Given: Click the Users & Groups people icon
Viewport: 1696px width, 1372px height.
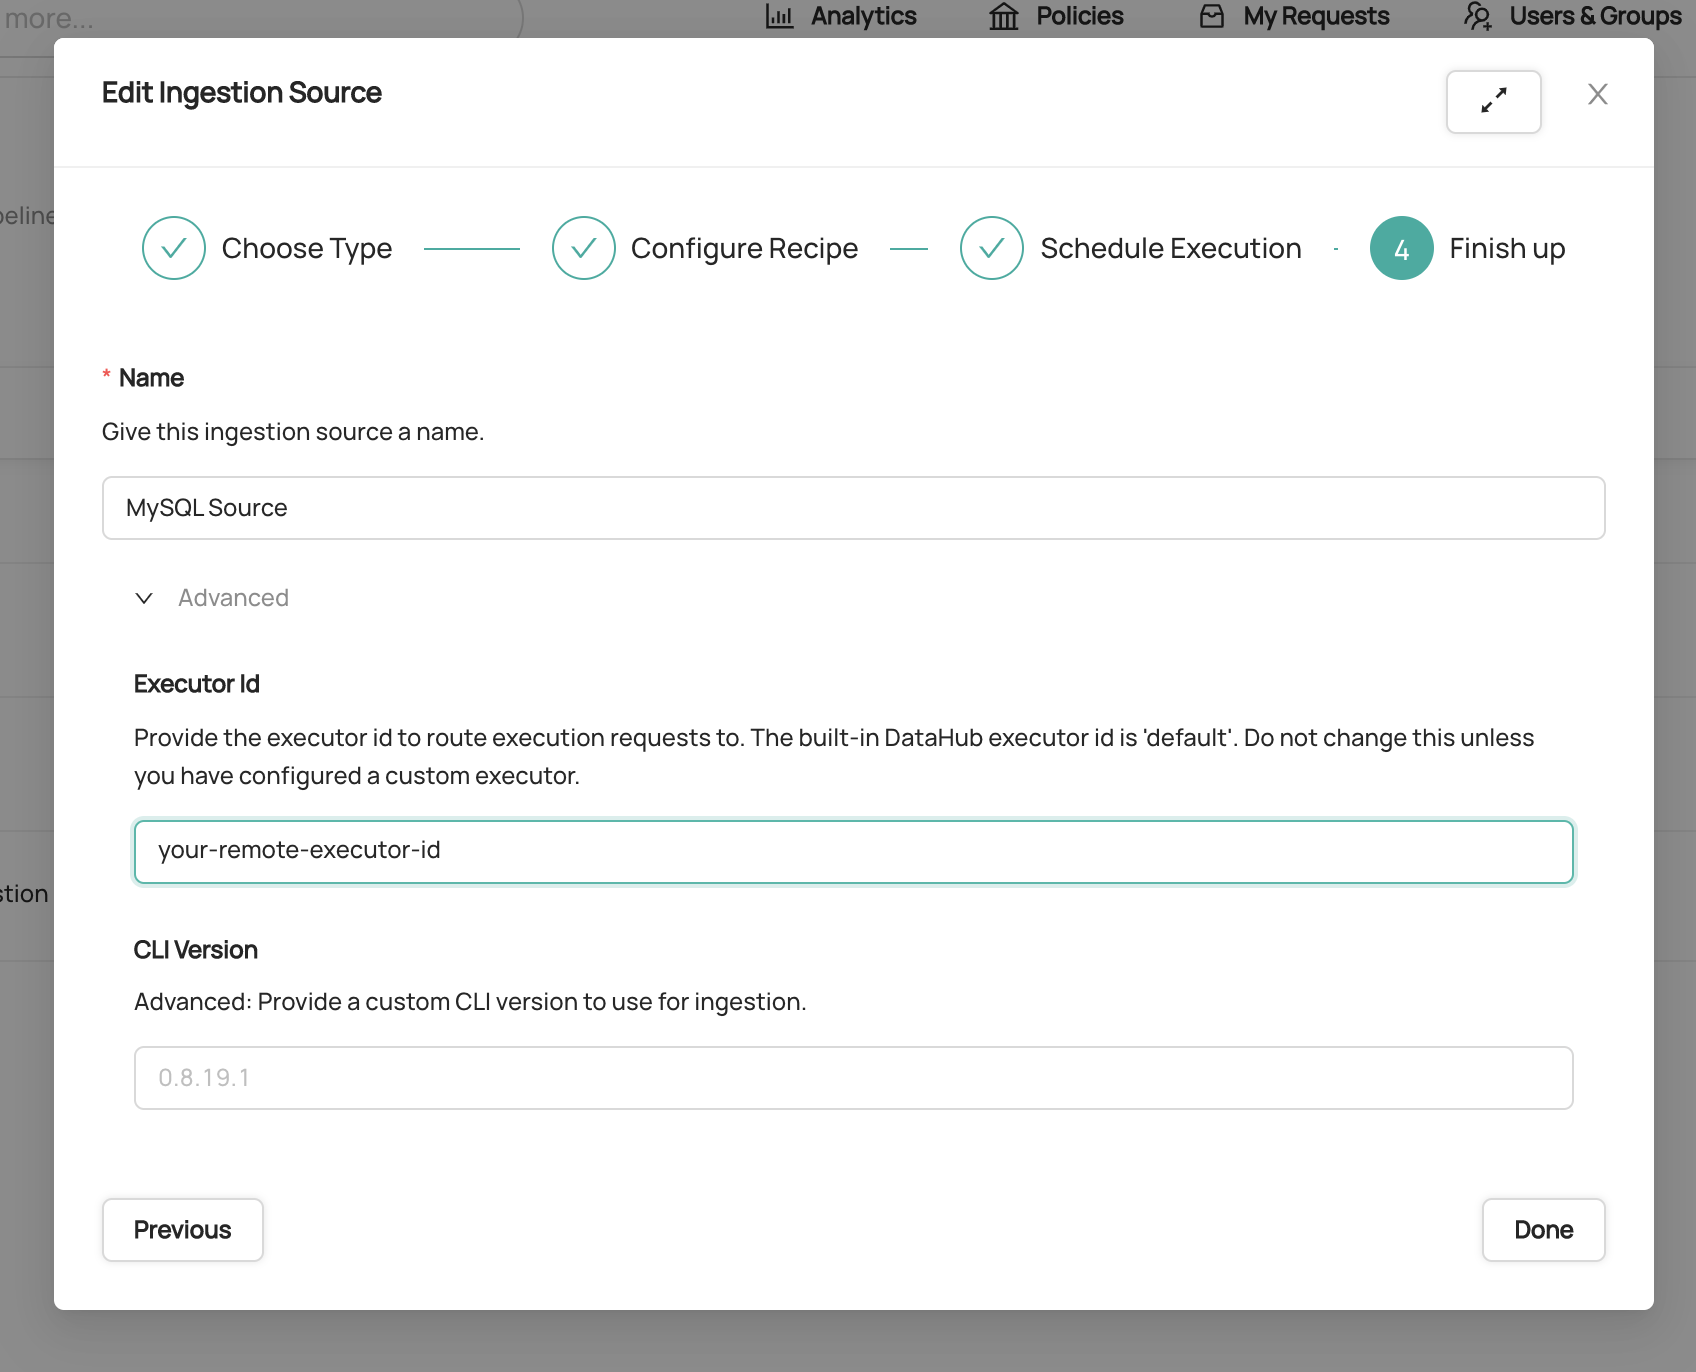Looking at the screenshot, I should click(x=1478, y=16).
